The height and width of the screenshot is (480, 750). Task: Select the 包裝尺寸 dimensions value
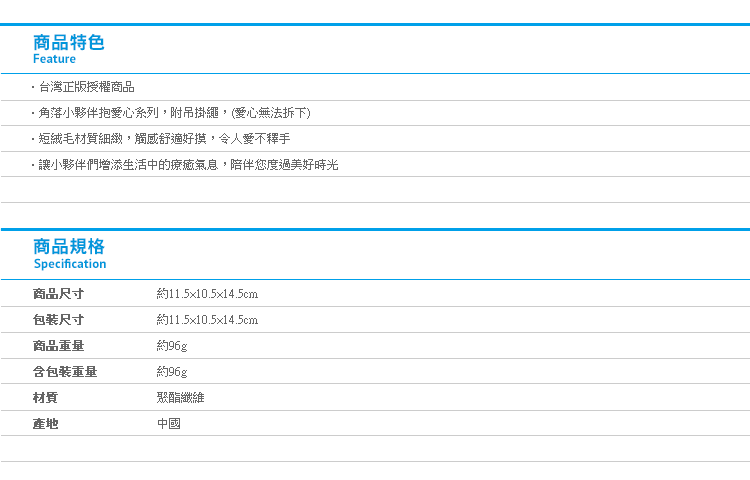coord(207,319)
